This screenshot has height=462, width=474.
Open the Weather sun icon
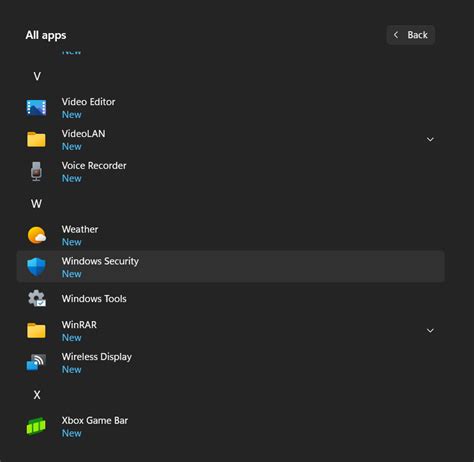(37, 235)
